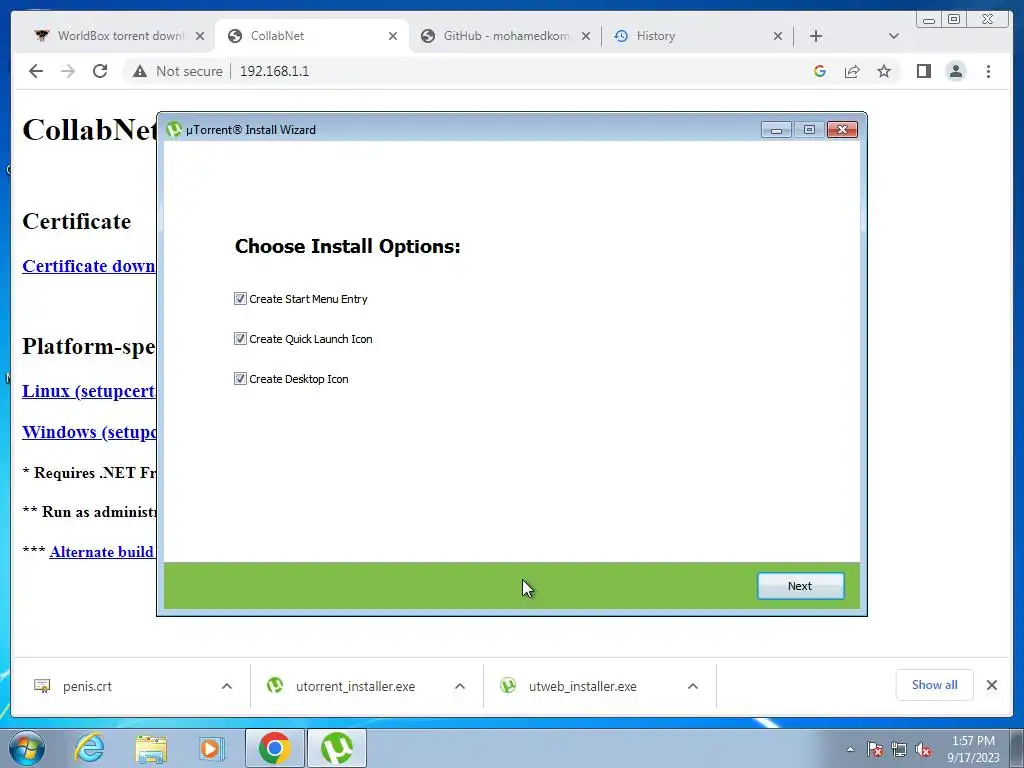Minimize the uTorrent Install Wizard
Screen dimensions: 1024x768
tap(776, 130)
